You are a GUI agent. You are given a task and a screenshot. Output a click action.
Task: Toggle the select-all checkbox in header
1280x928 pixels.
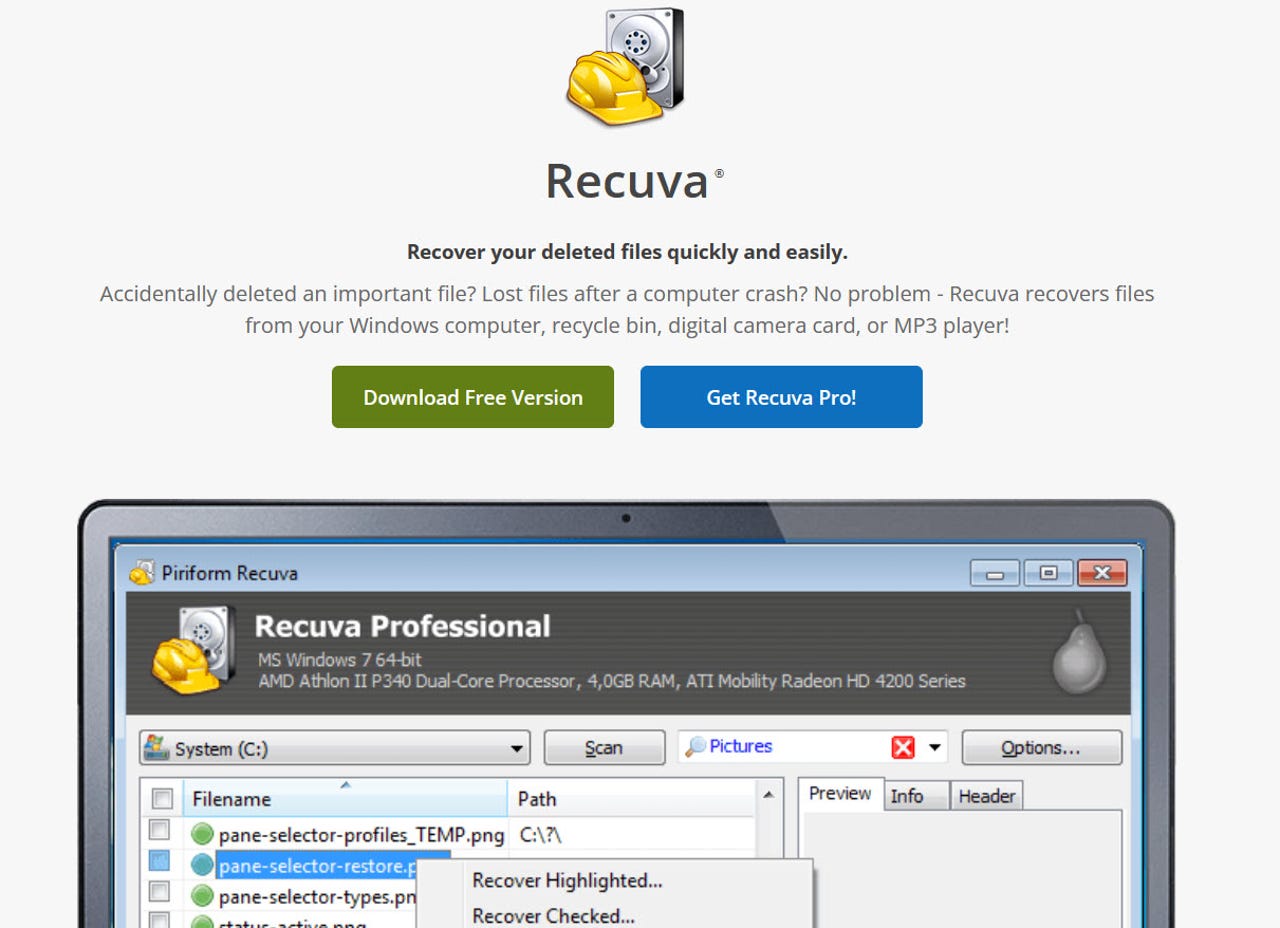(162, 798)
